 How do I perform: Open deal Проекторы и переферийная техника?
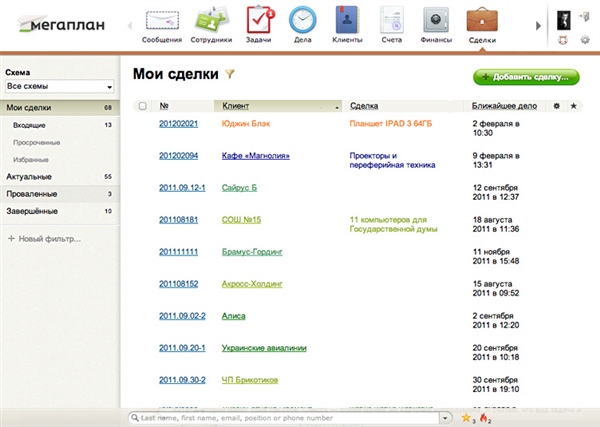point(392,160)
